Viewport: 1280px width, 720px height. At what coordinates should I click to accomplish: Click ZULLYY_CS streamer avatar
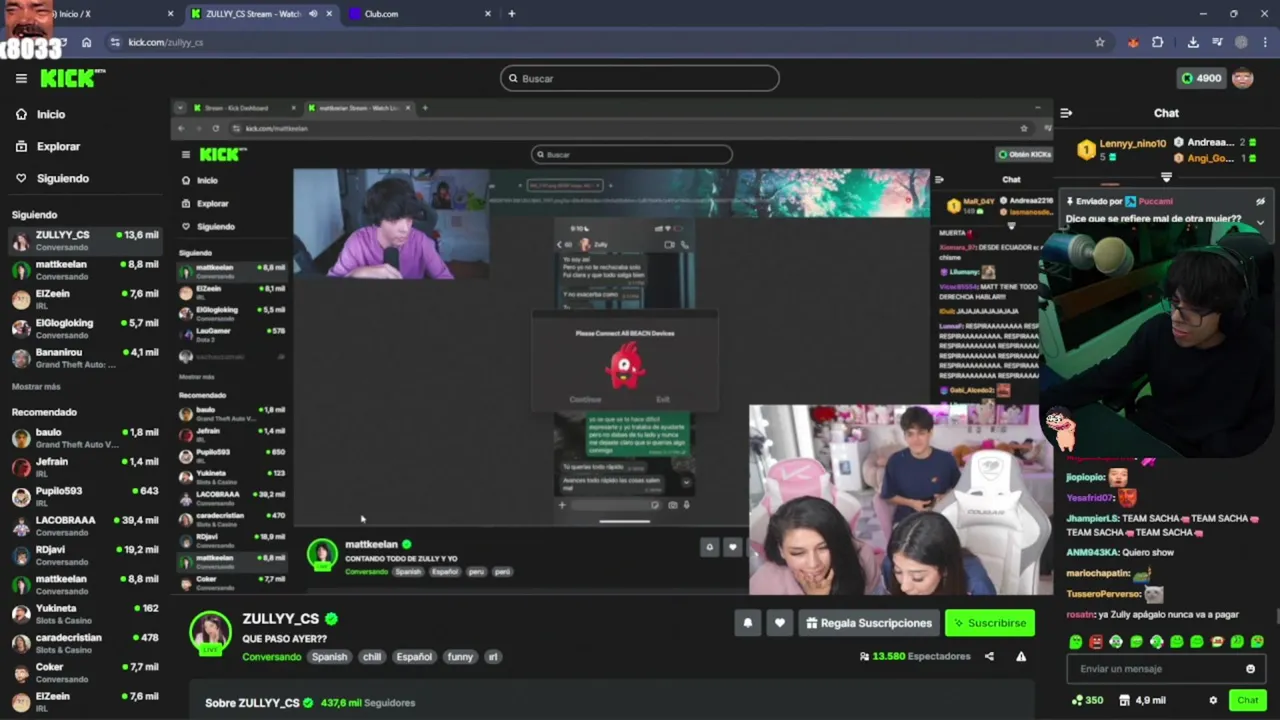click(210, 632)
